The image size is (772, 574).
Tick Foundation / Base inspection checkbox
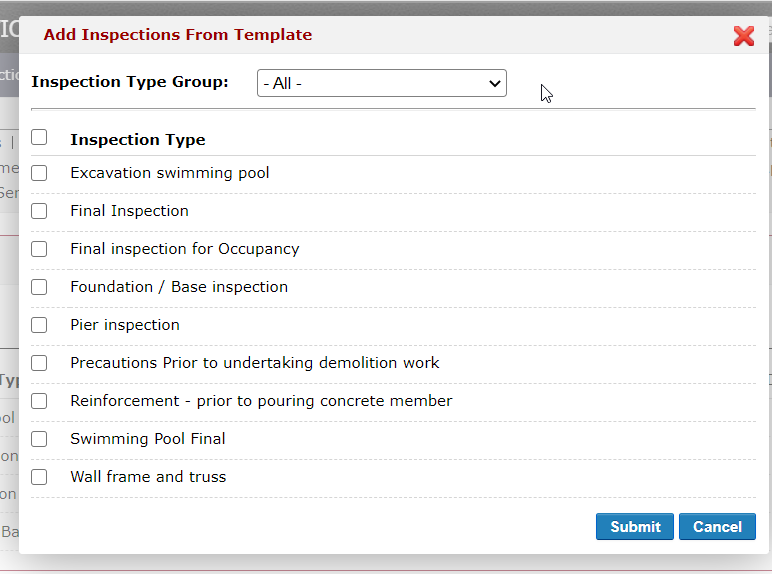(39, 287)
